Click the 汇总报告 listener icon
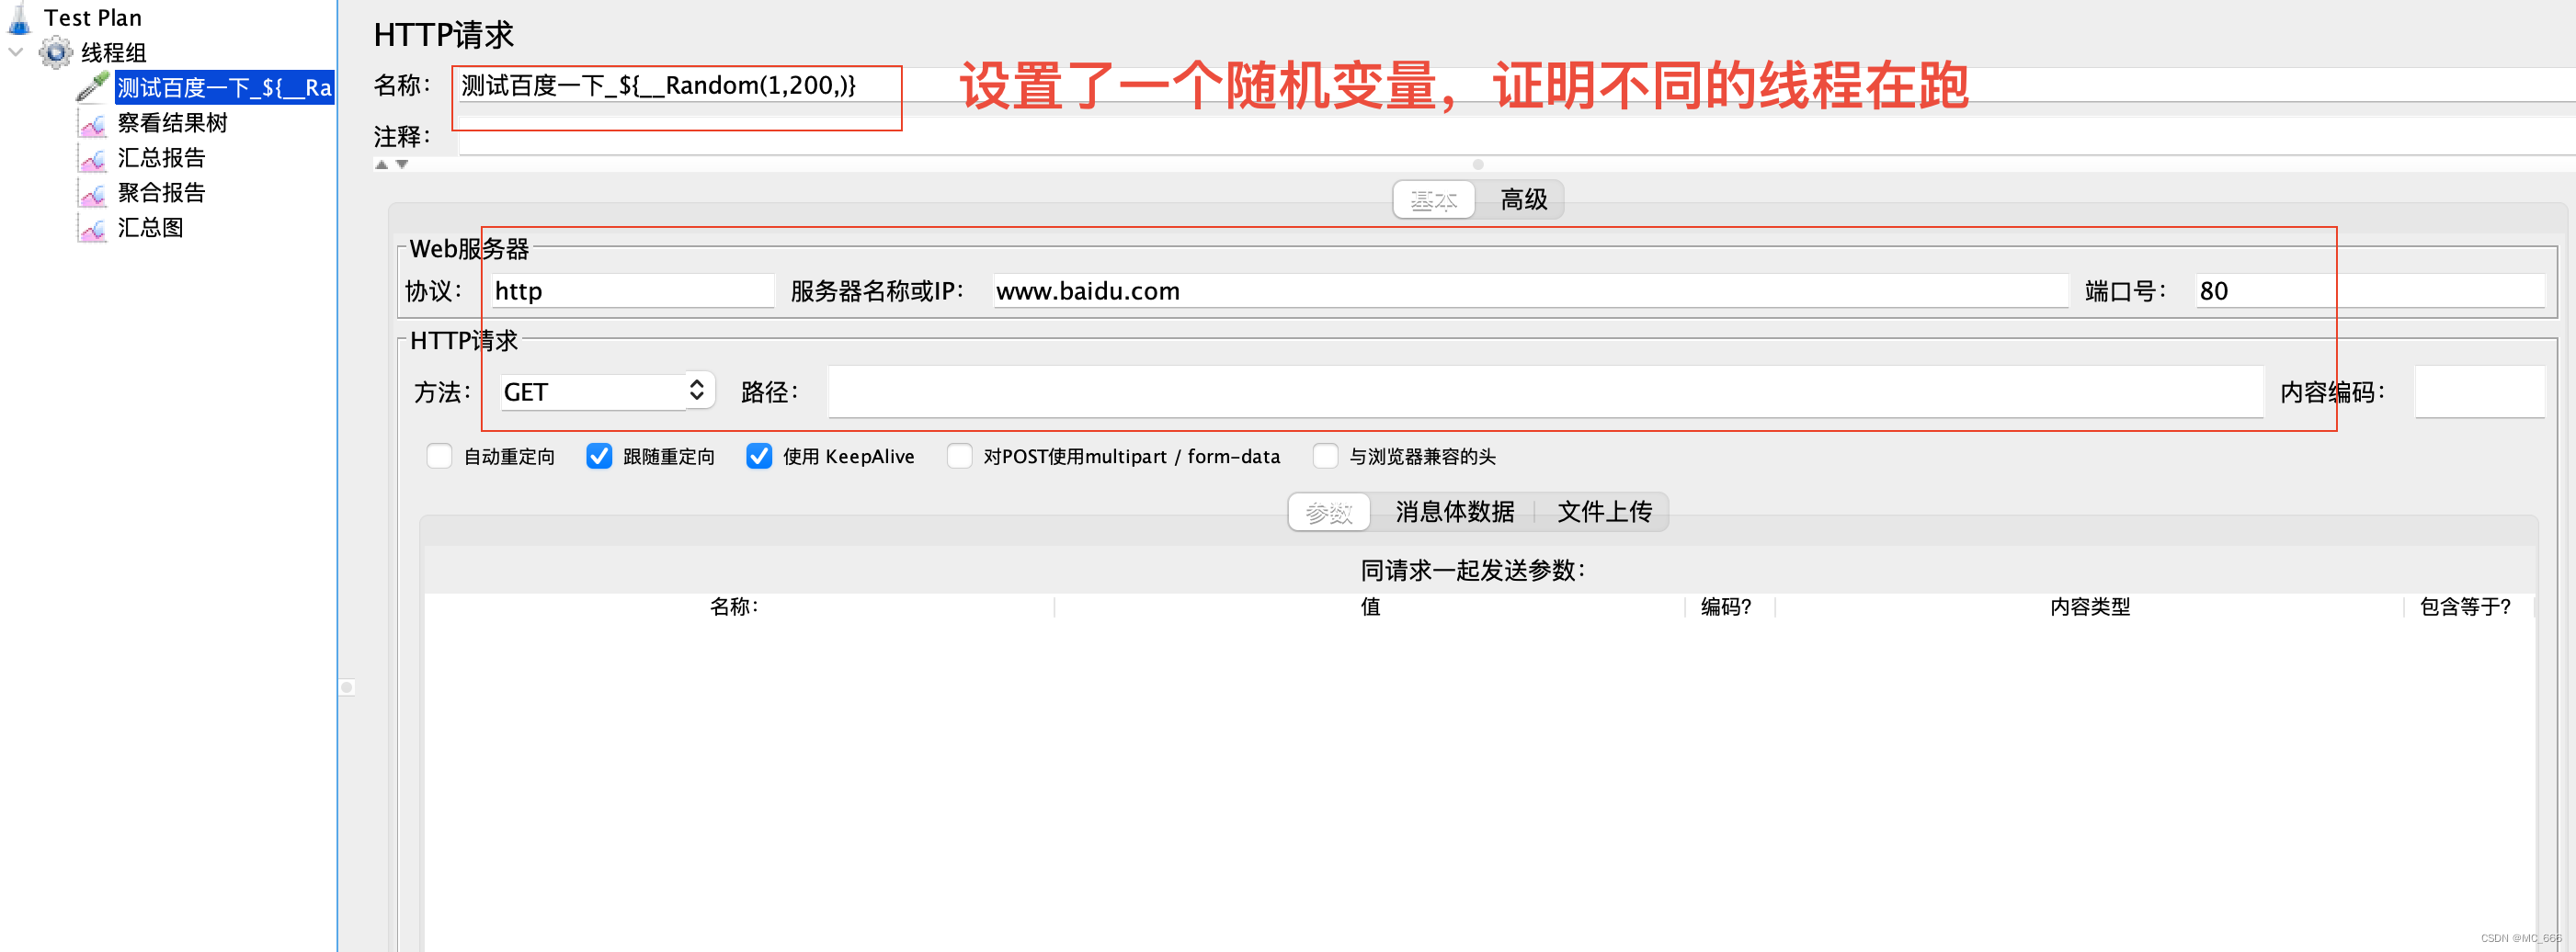2576x952 pixels. coord(93,158)
